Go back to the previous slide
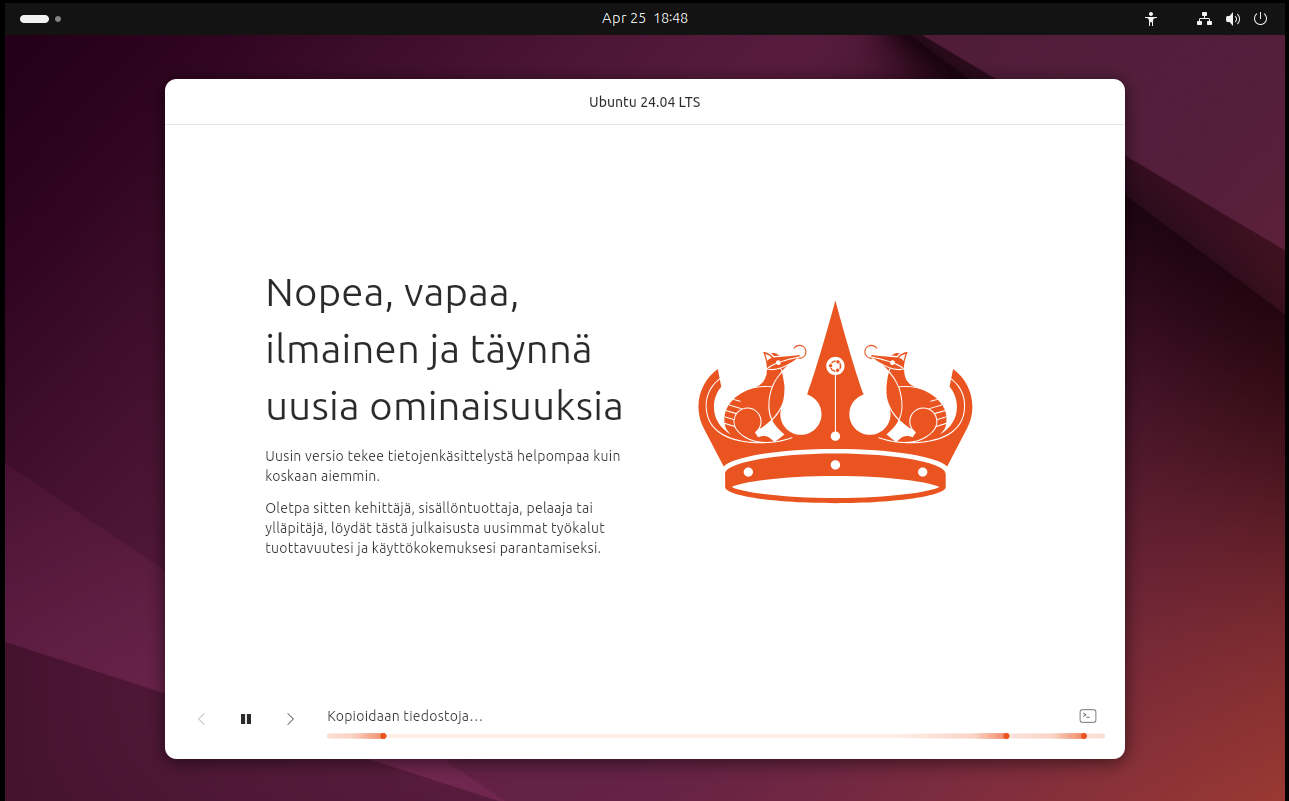Screen dimensions: 1289x801 tap(202, 719)
